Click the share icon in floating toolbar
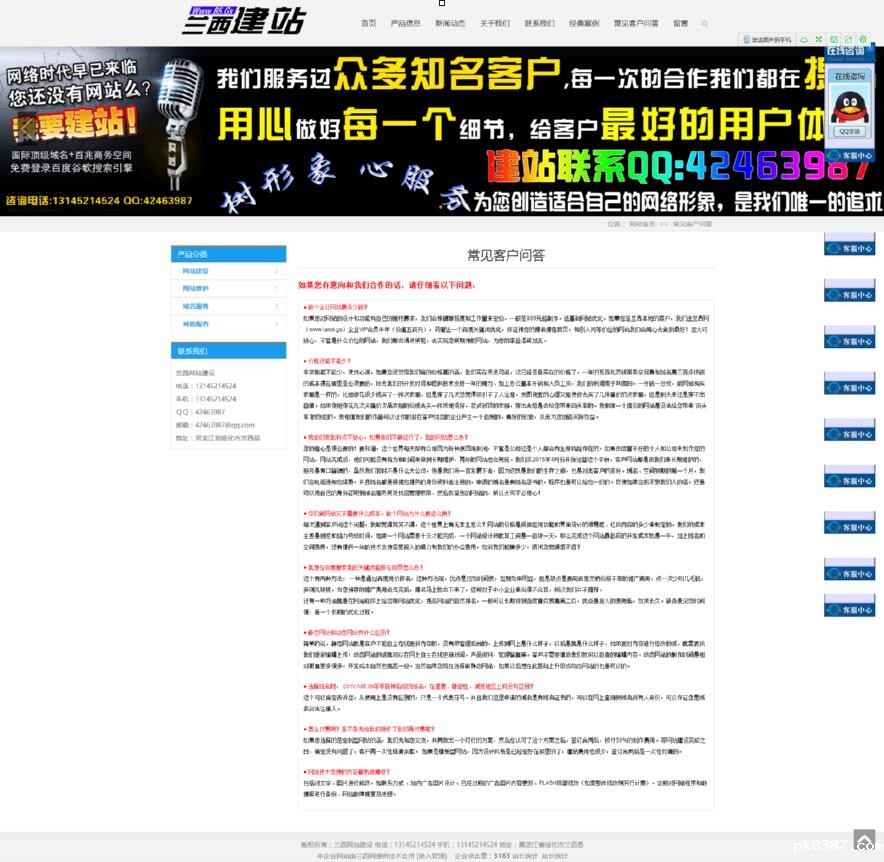This screenshot has width=884, height=862. [x=848, y=40]
